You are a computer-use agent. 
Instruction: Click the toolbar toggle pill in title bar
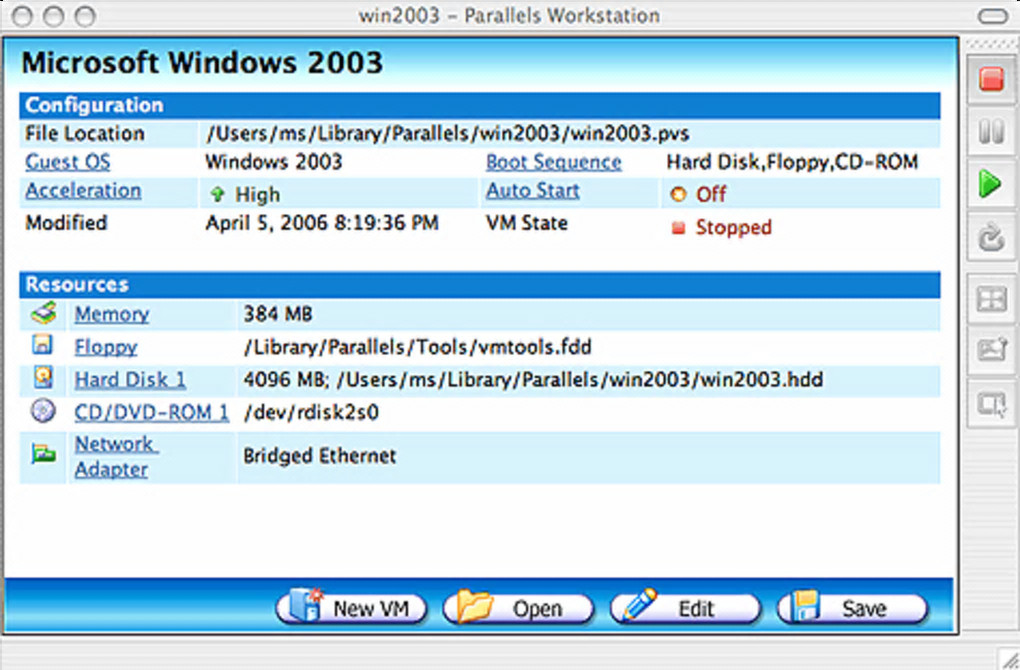[x=993, y=16]
